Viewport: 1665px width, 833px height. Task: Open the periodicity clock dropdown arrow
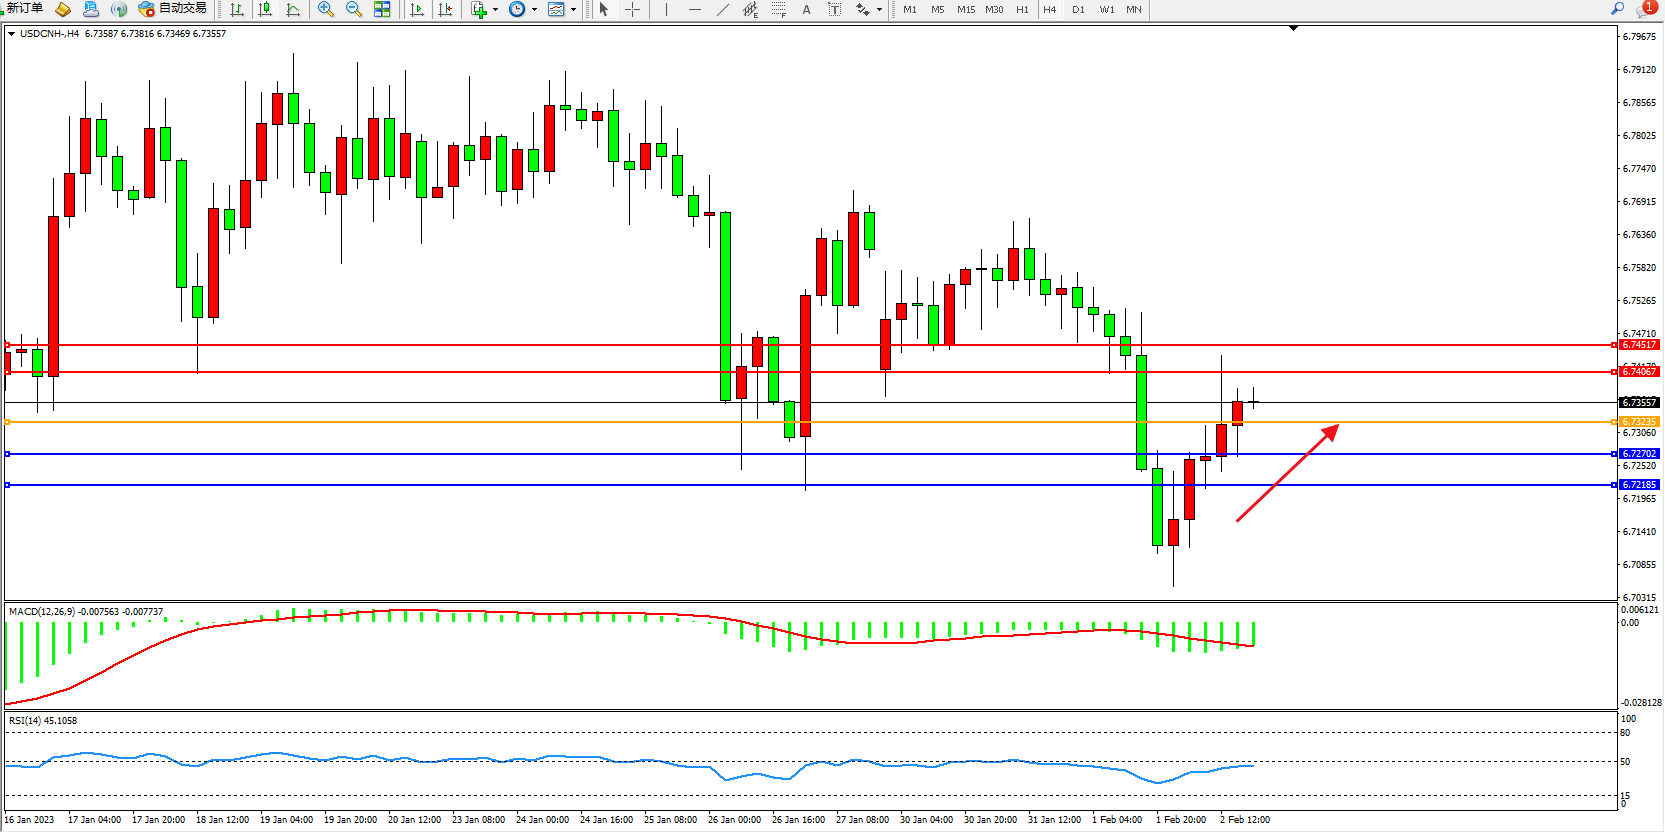(534, 10)
